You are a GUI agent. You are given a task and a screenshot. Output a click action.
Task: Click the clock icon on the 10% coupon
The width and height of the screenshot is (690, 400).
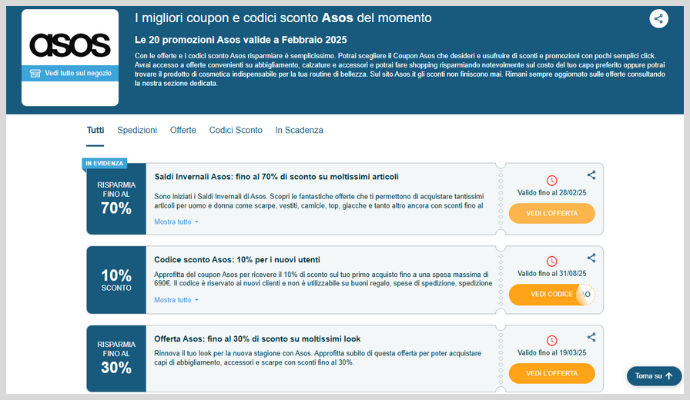click(x=551, y=262)
